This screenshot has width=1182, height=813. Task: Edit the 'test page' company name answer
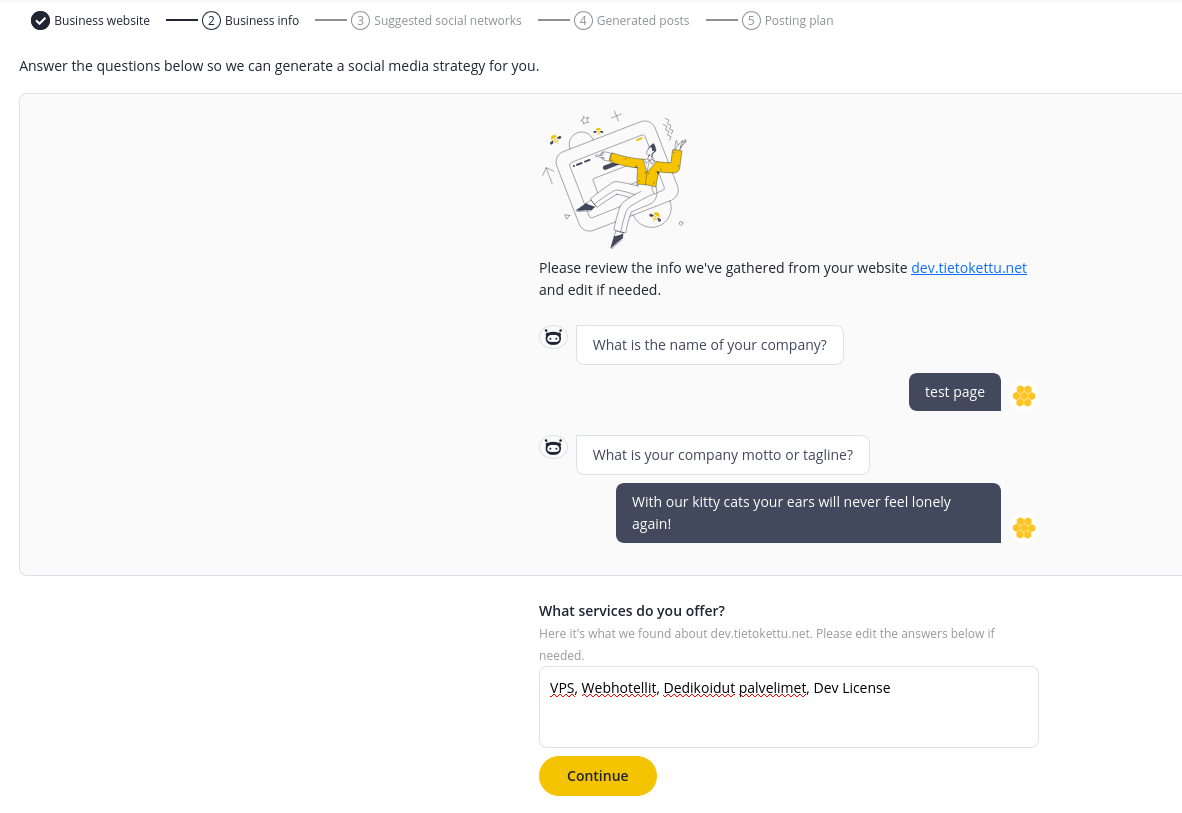[954, 392]
